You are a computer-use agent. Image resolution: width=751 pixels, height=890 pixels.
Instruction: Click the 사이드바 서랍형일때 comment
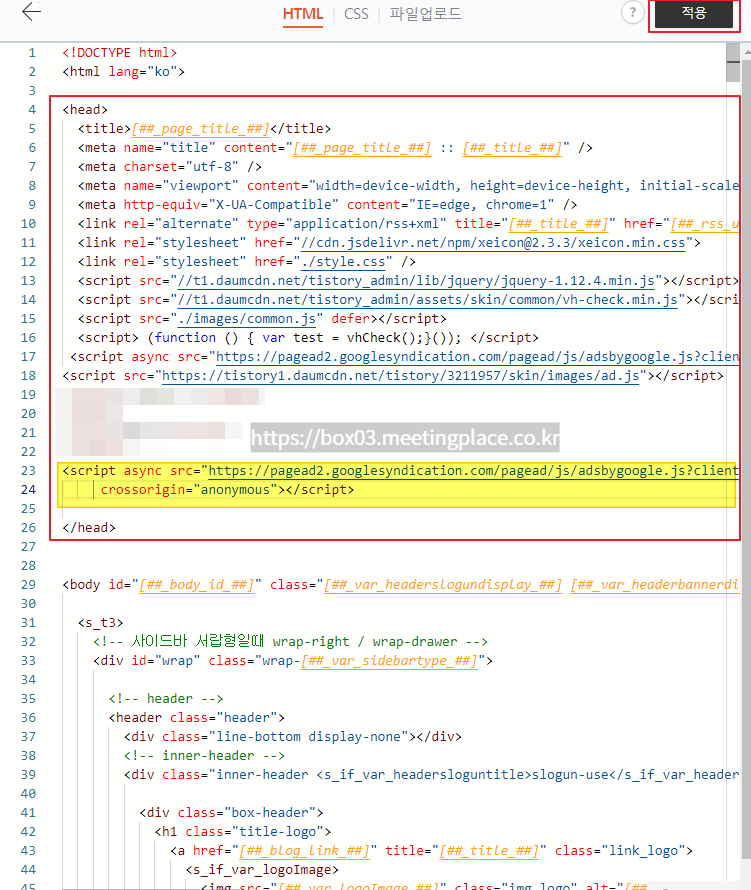tap(290, 642)
